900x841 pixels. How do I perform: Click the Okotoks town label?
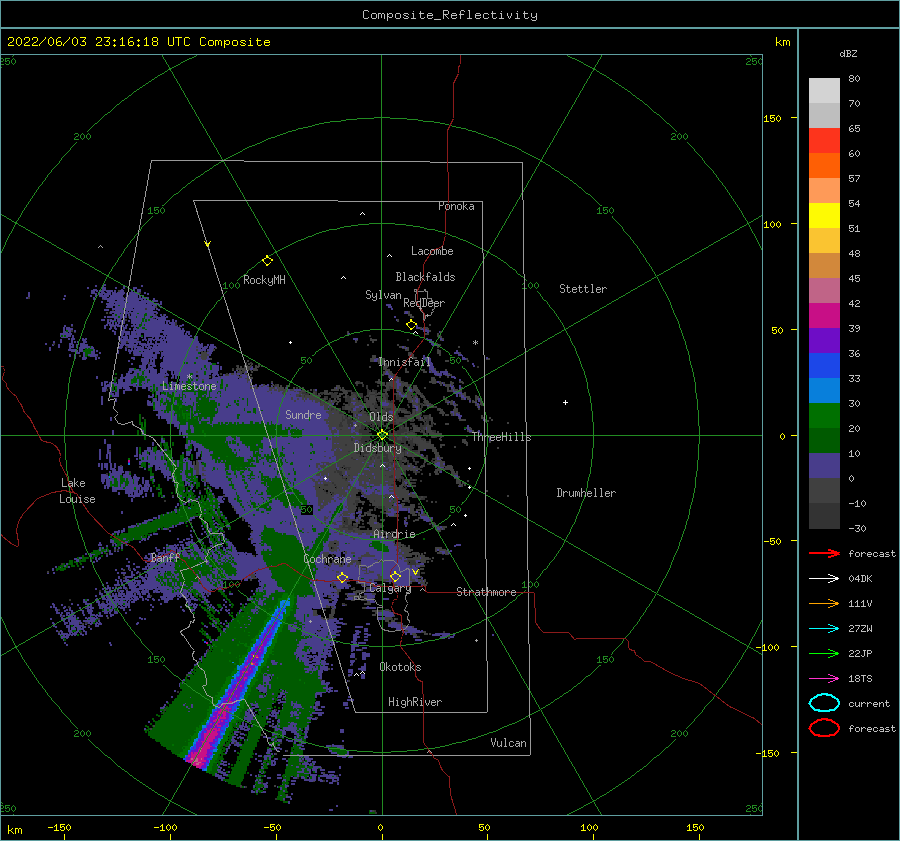click(400, 667)
